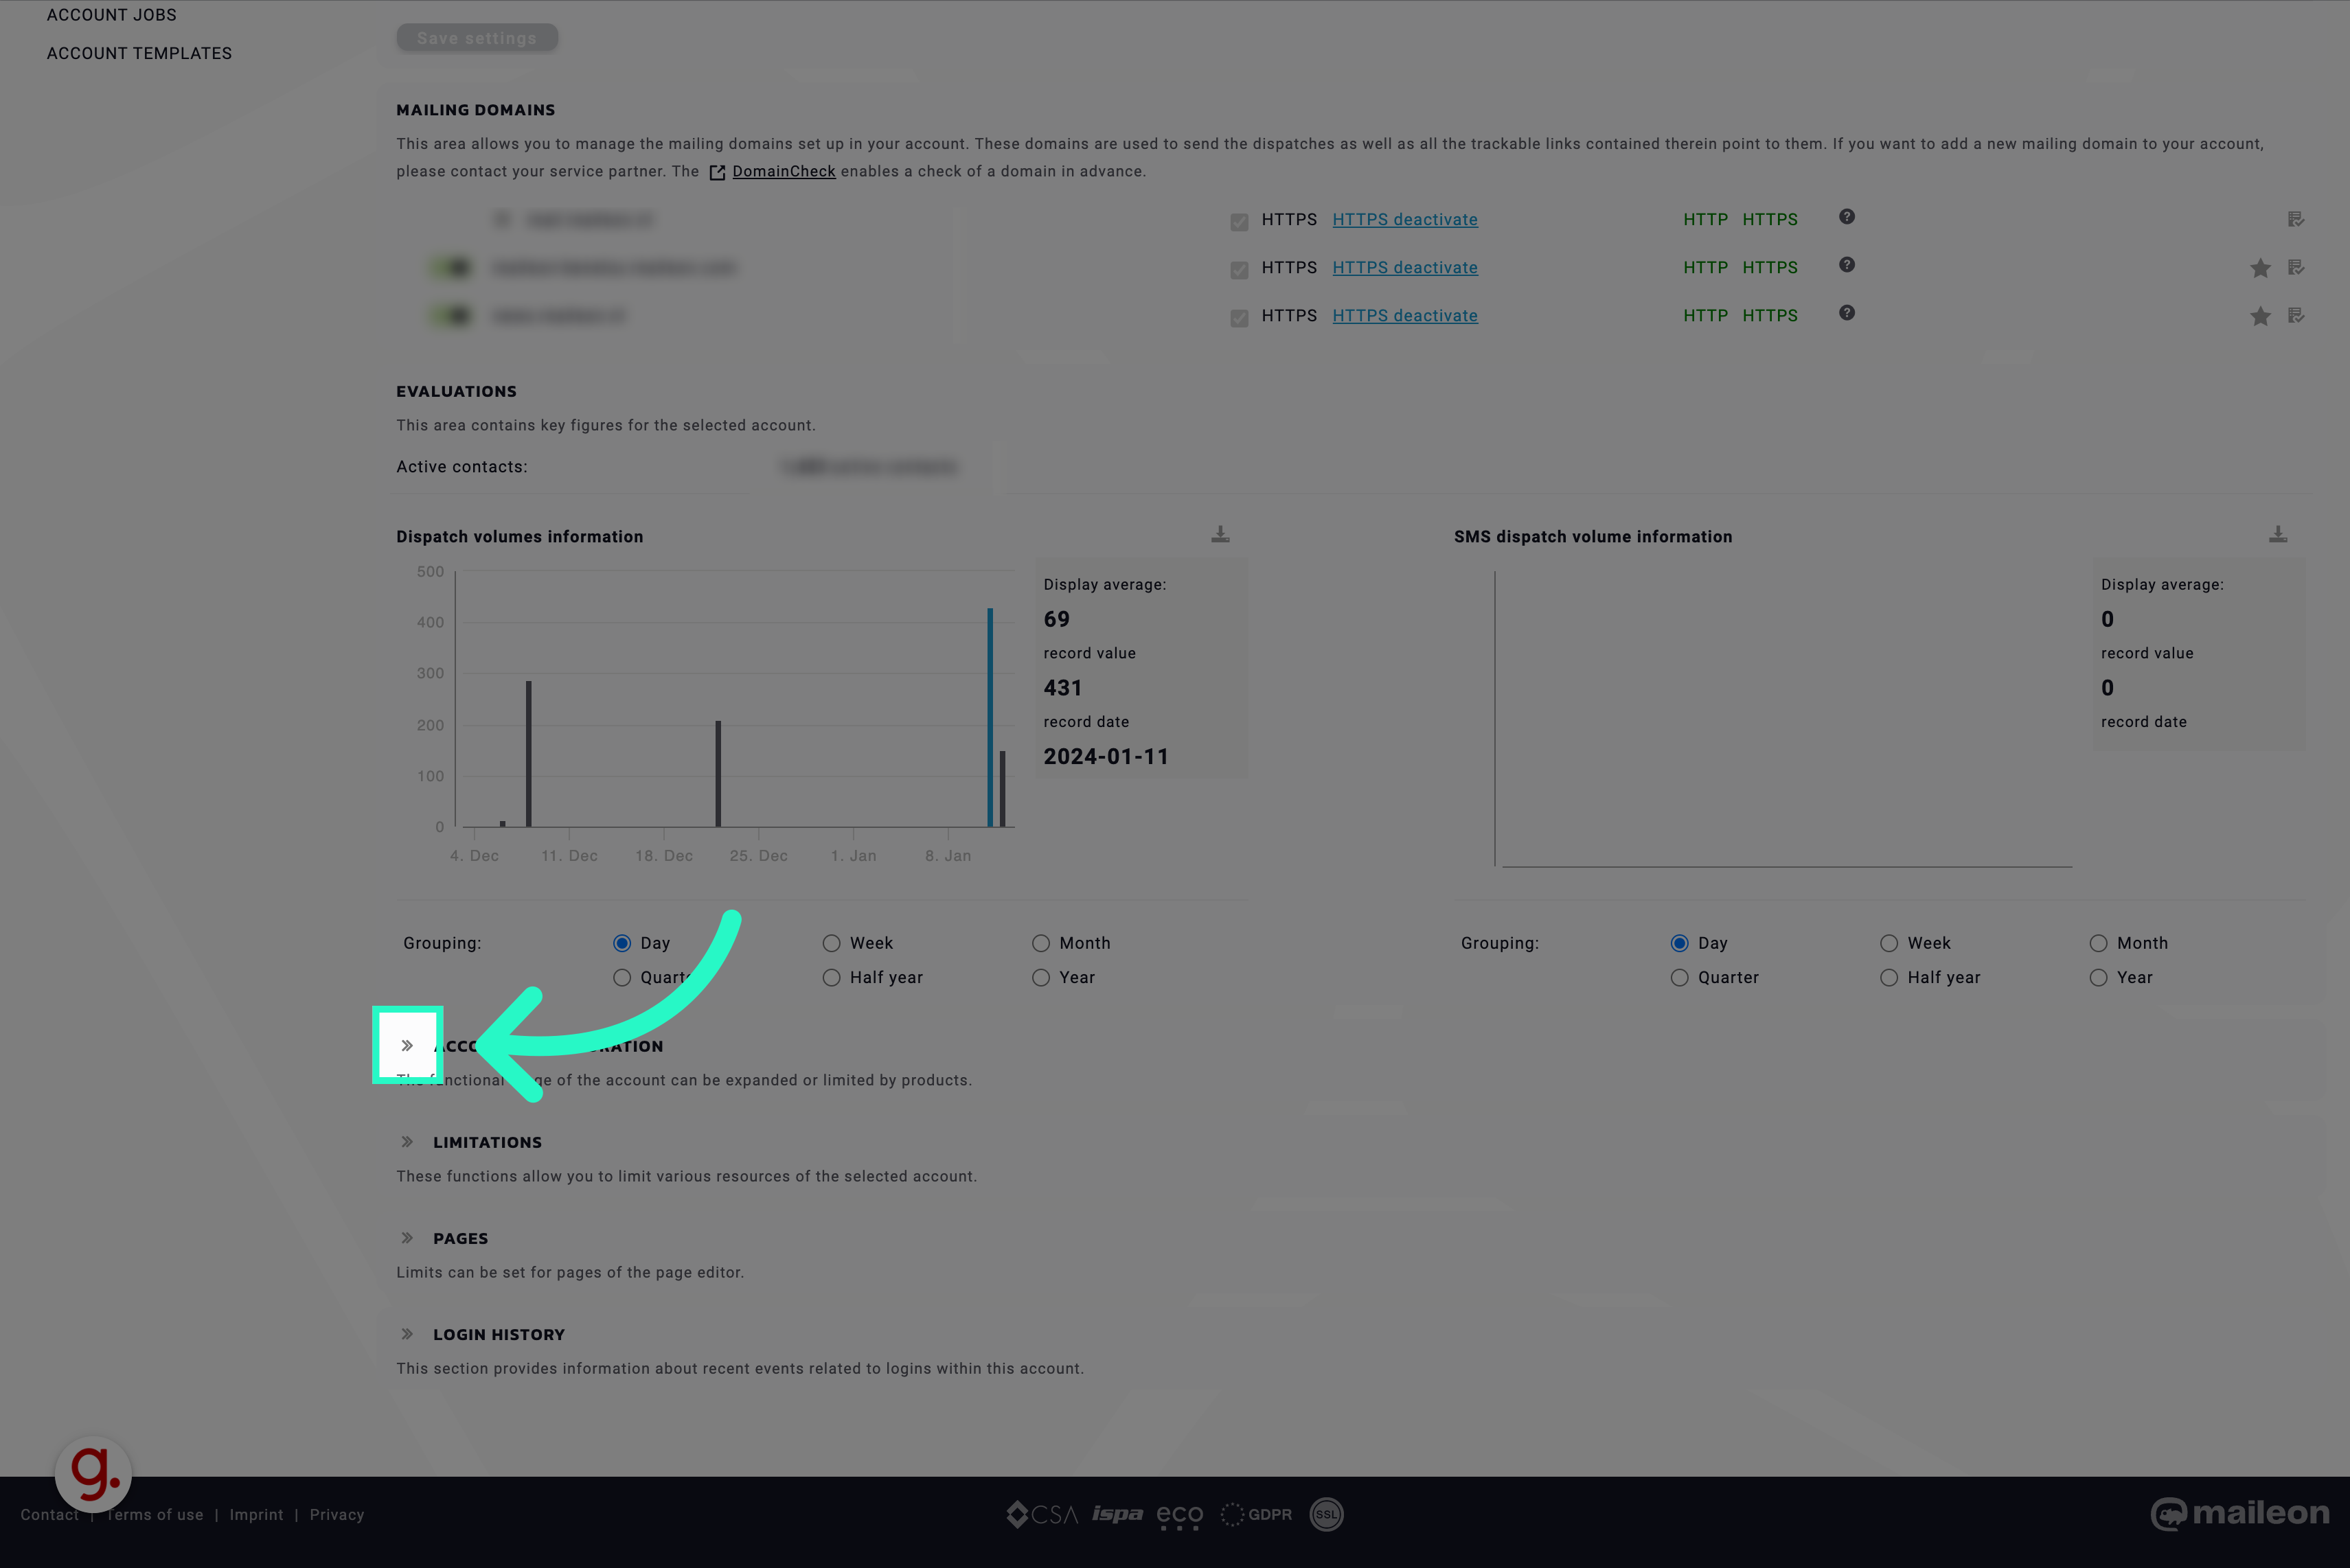
Task: Open Account Jobs menu item
Action: [111, 16]
